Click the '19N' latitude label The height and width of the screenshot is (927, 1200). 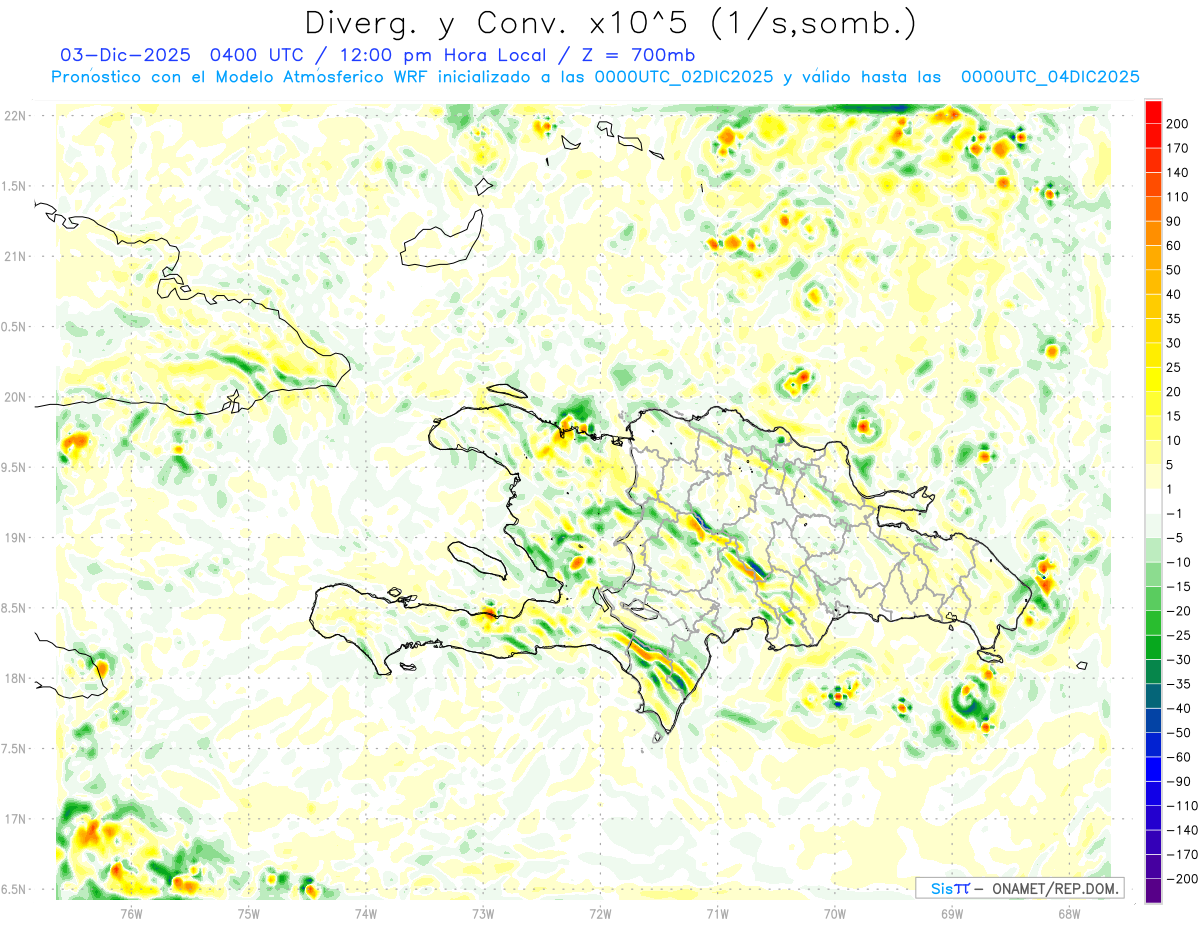(x=15, y=538)
